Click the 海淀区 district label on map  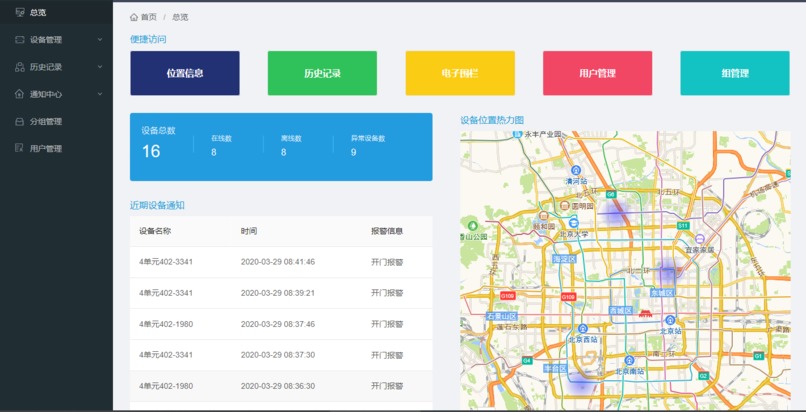click(x=563, y=259)
